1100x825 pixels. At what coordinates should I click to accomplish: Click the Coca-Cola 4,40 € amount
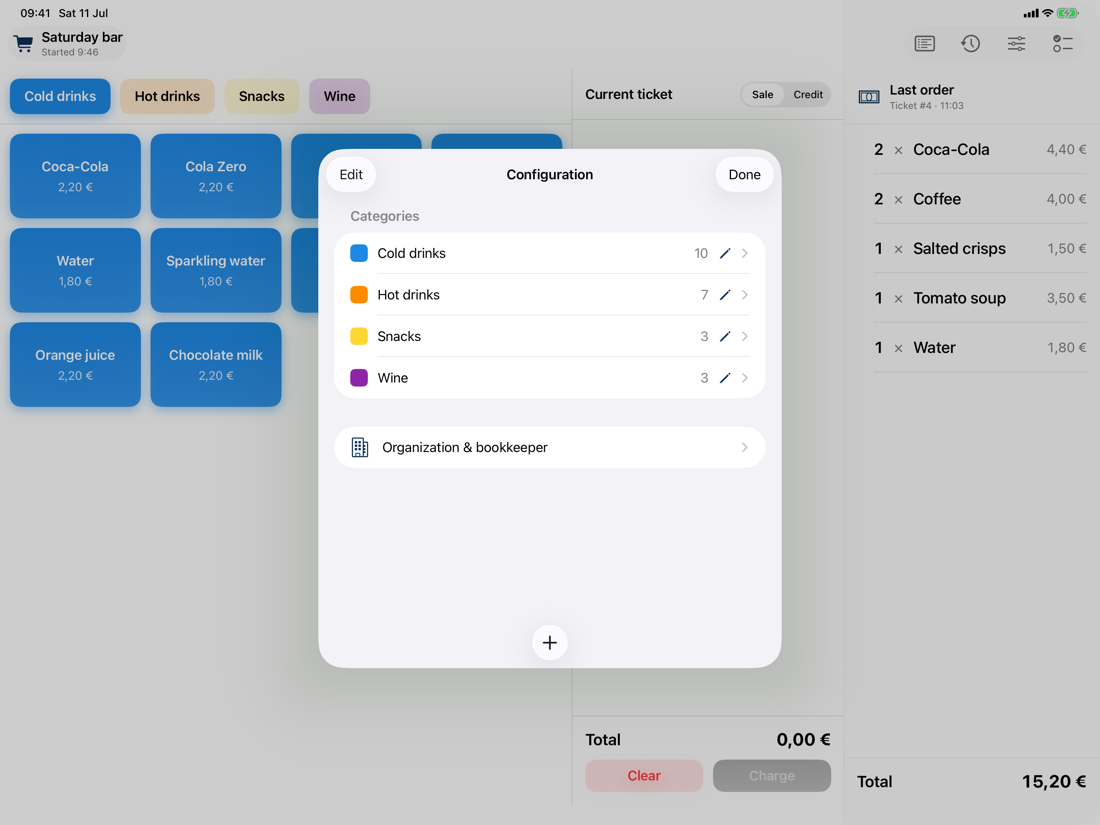pos(1066,150)
